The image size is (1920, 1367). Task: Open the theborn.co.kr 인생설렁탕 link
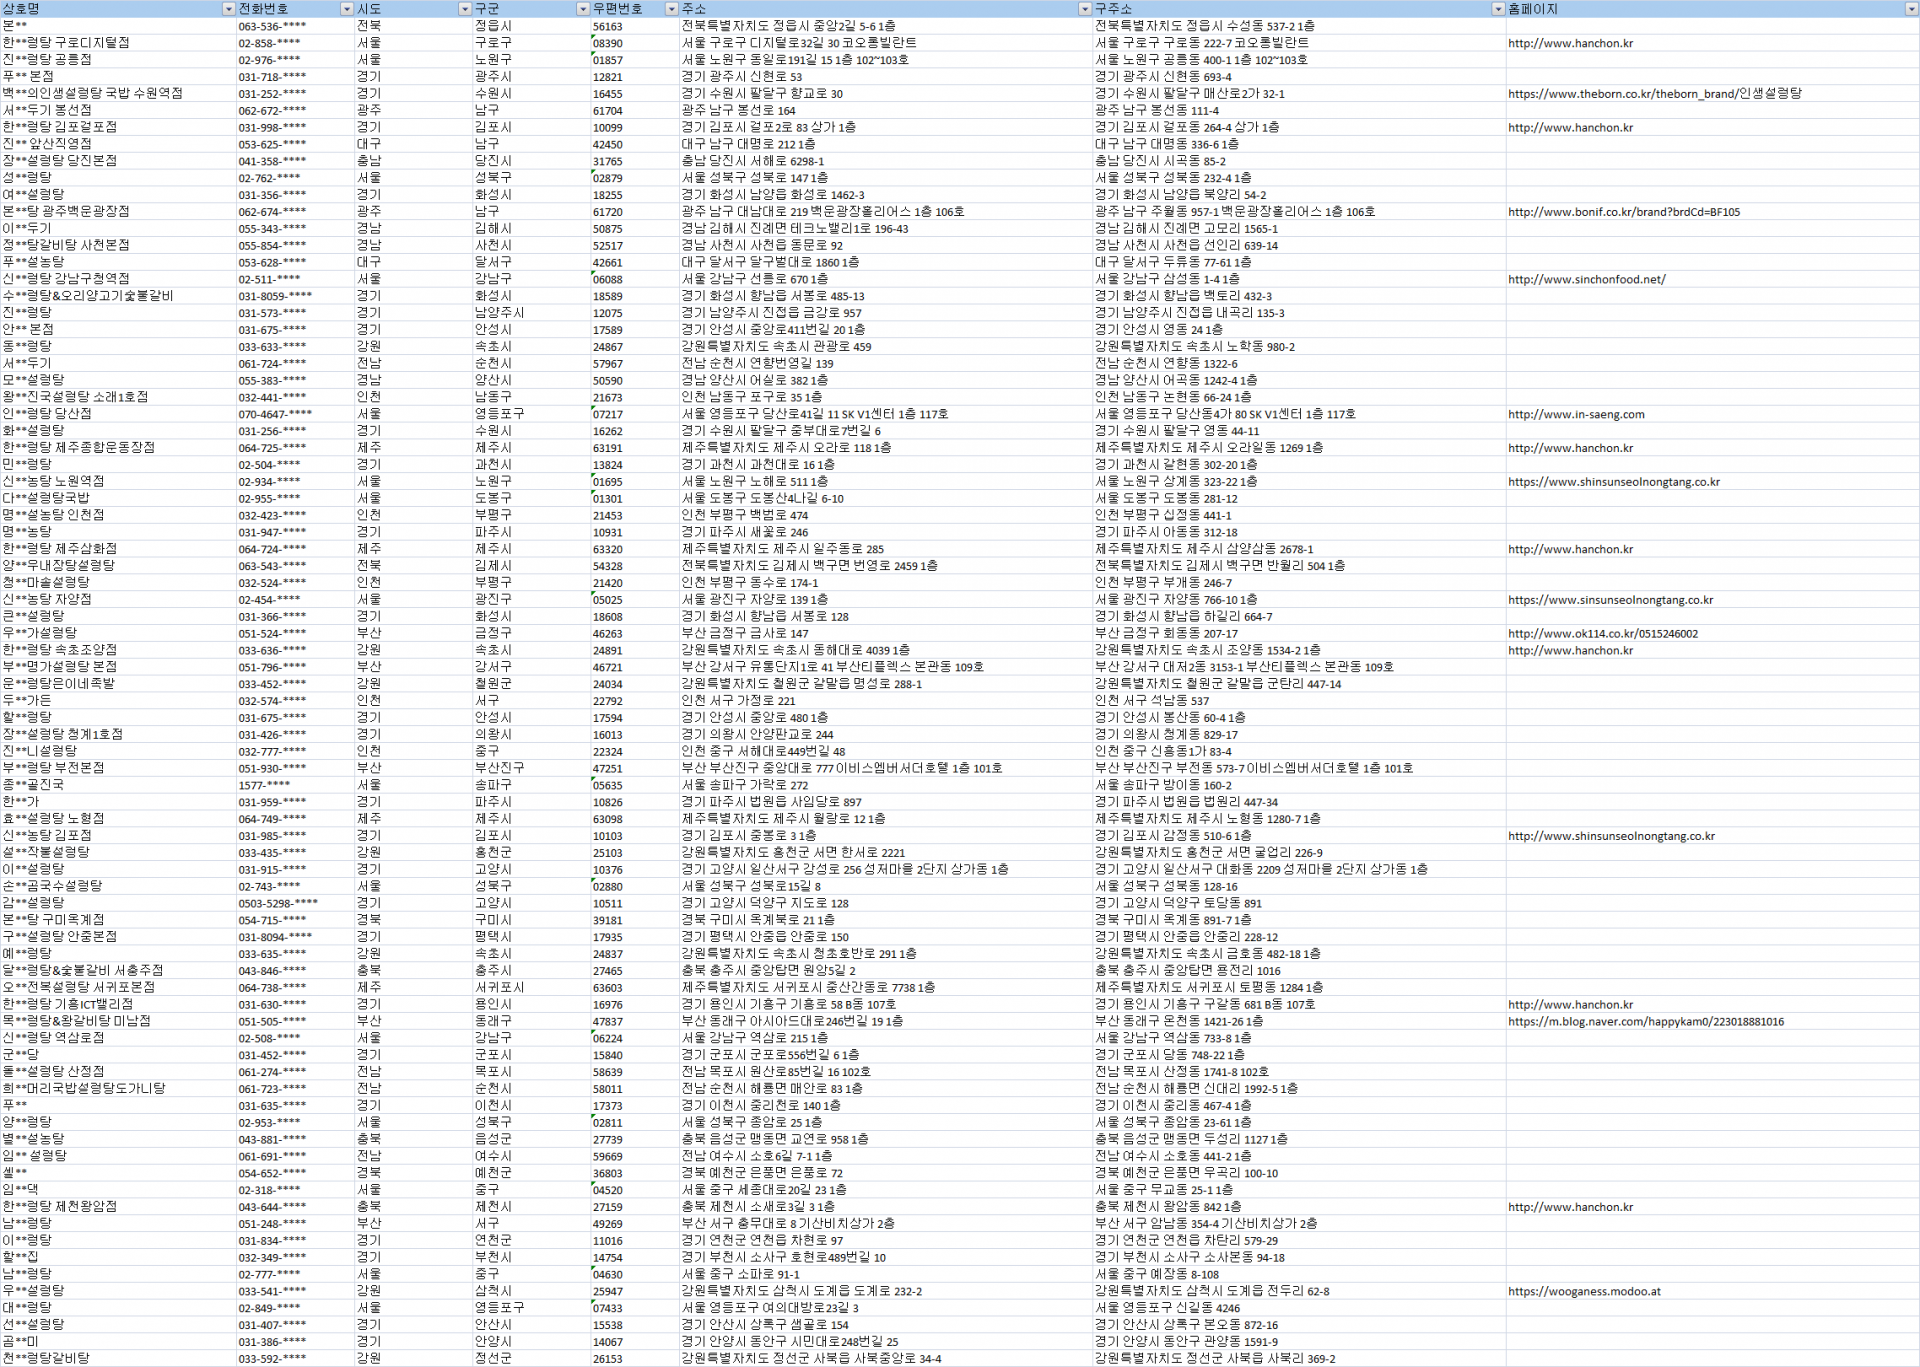[1654, 94]
